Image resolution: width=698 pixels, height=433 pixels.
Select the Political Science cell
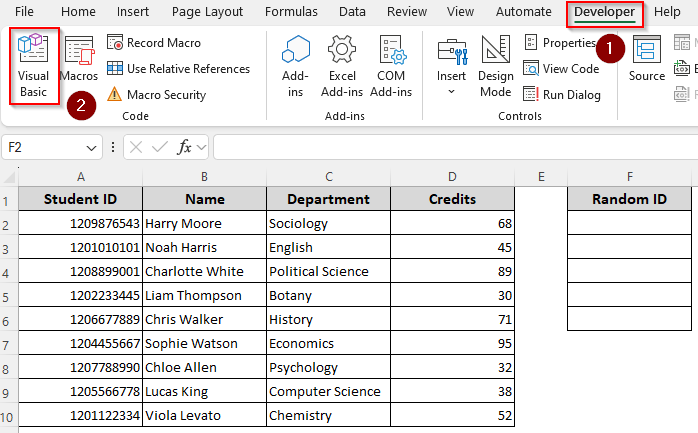pos(329,271)
